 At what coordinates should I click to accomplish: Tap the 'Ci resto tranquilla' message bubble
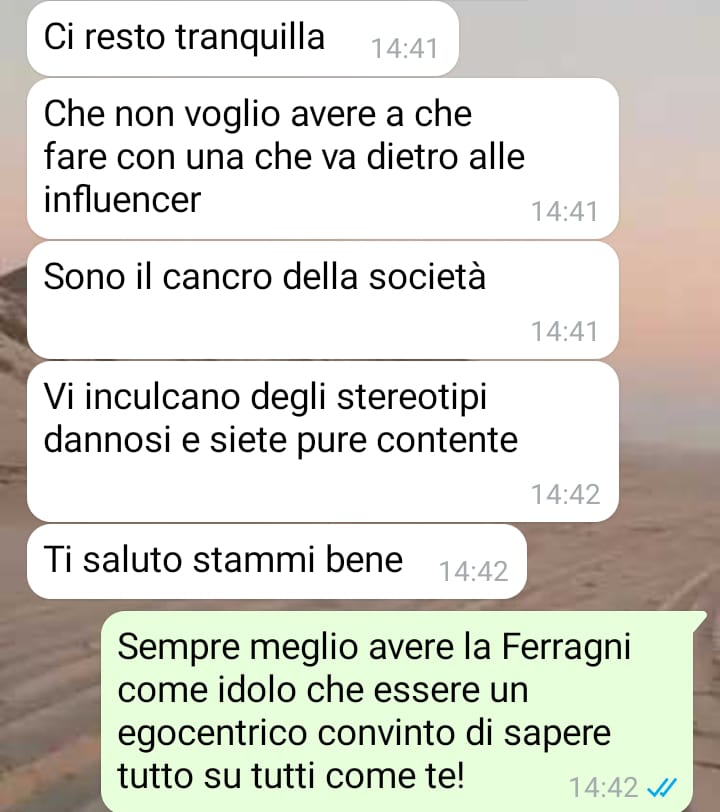[x=242, y=38]
